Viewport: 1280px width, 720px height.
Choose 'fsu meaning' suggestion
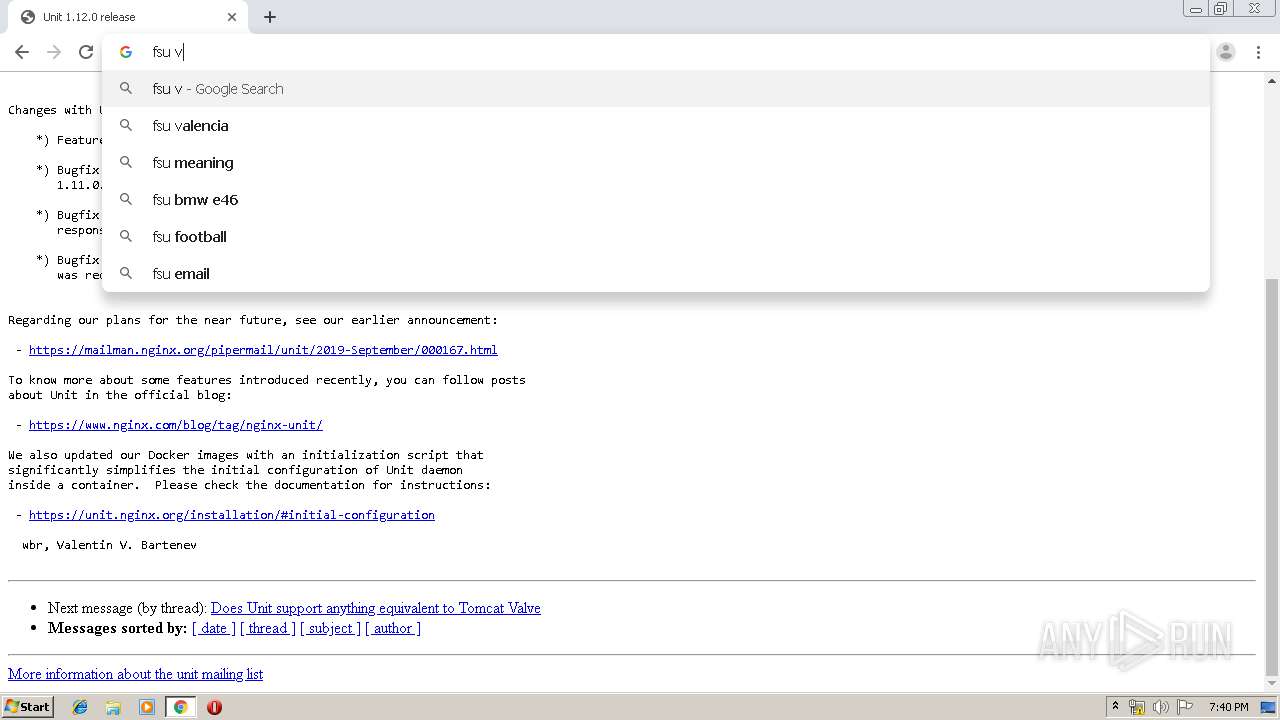656,163
